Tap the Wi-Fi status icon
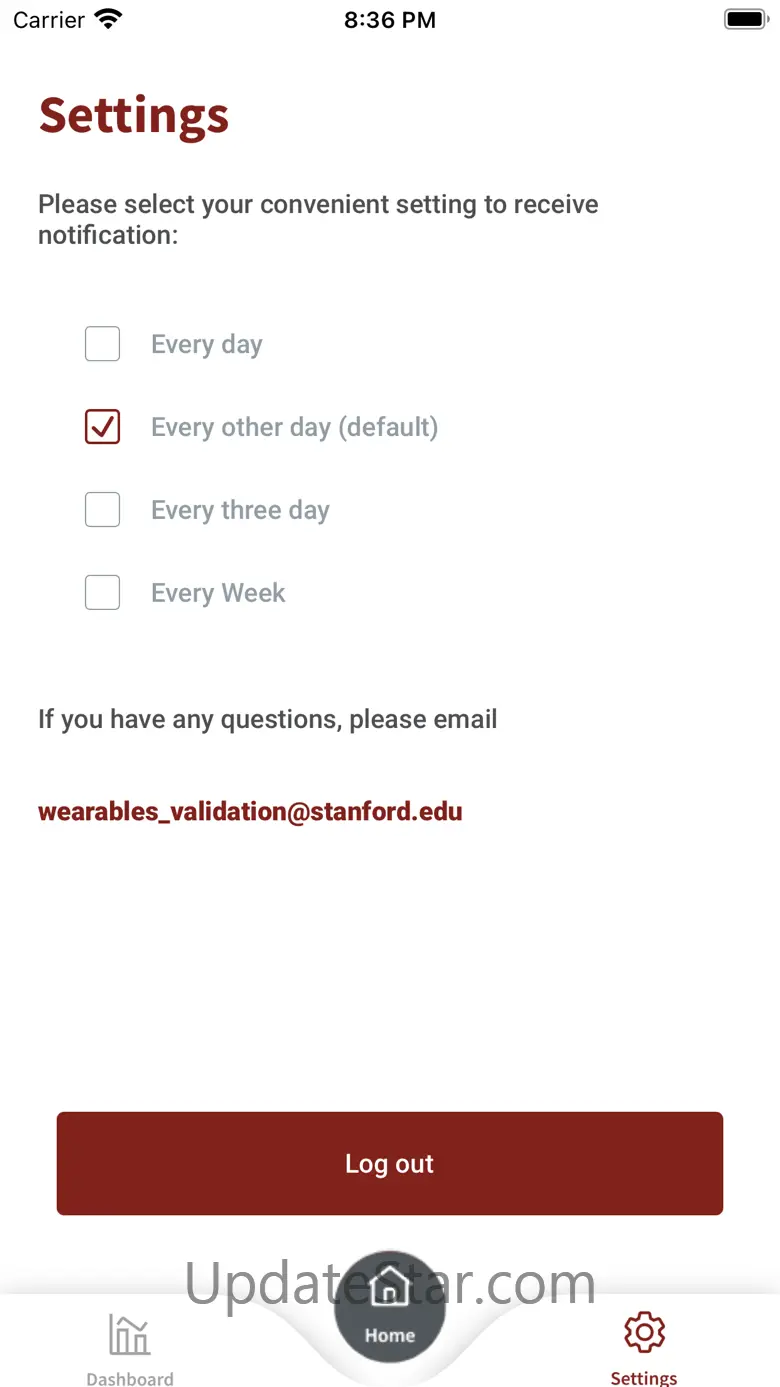 point(108,19)
